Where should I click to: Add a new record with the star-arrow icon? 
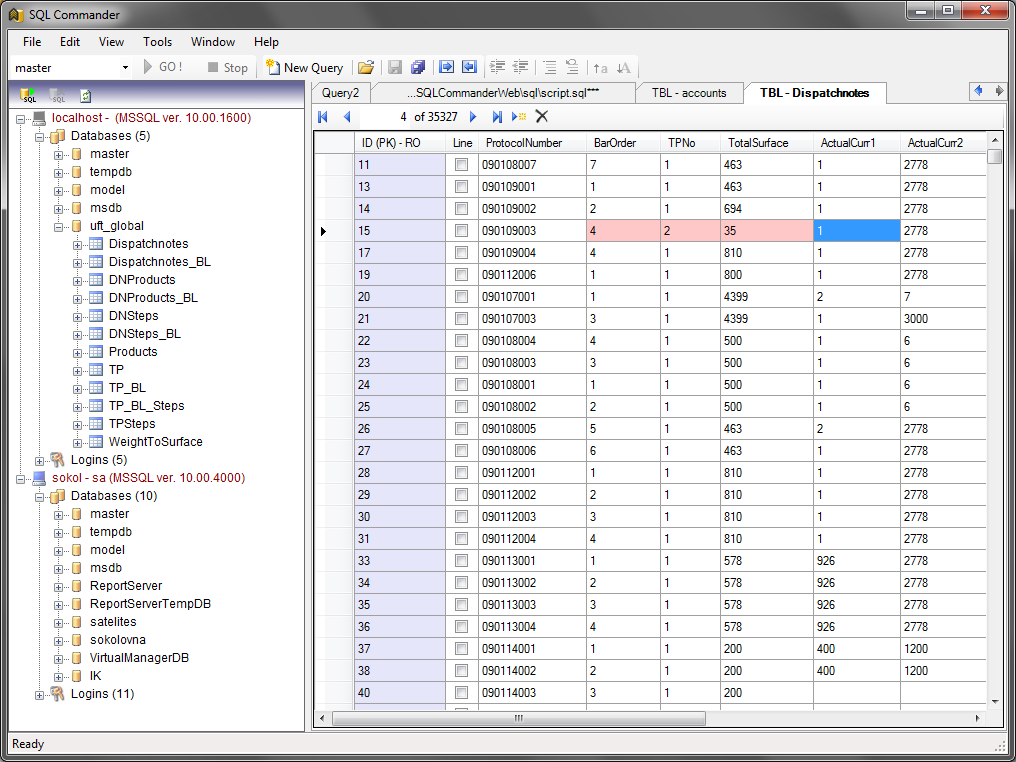[519, 117]
